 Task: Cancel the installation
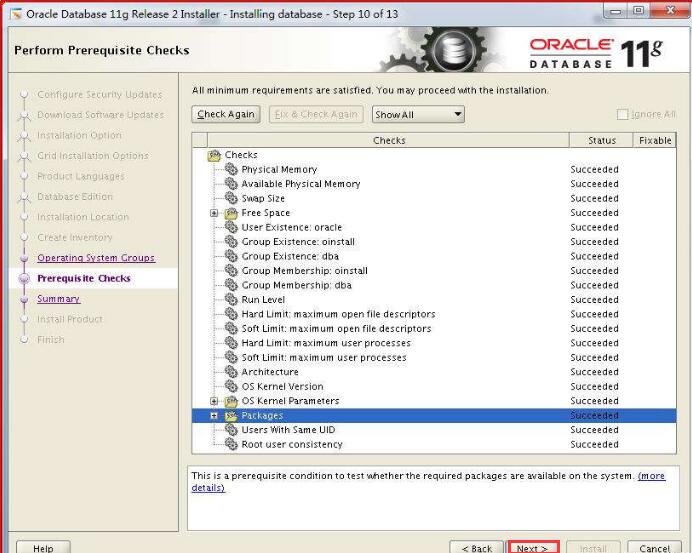[654, 548]
